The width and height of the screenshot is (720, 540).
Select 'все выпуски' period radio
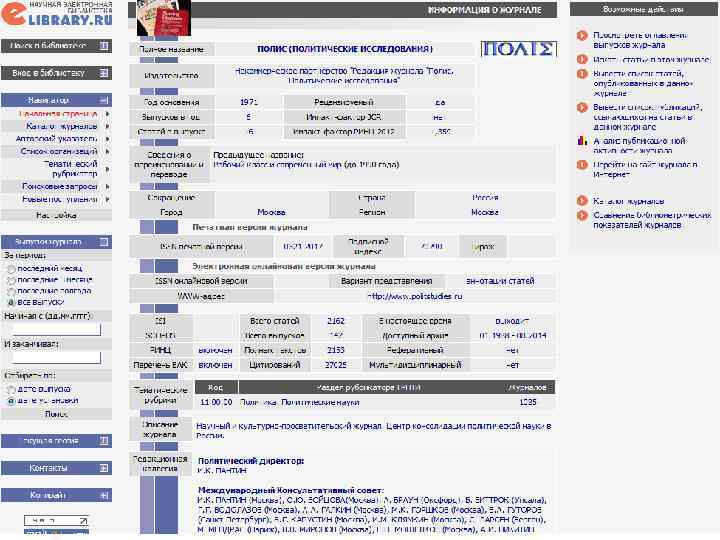pos(11,303)
